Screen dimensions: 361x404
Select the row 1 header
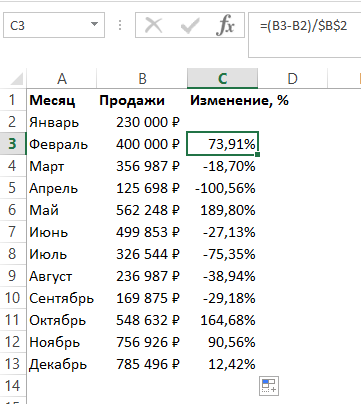pyautogui.click(x=13, y=100)
